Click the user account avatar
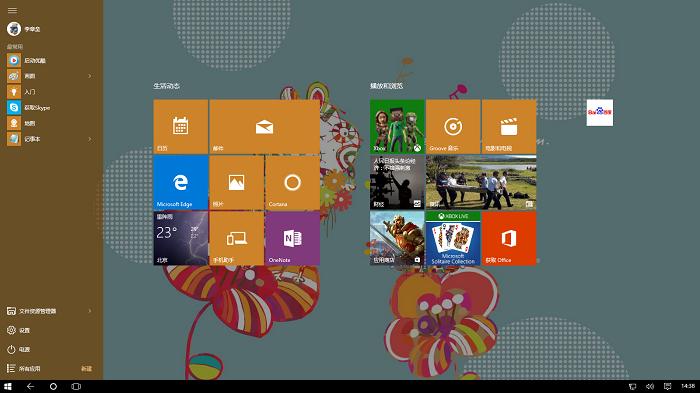This screenshot has height=393, width=700. [x=14, y=29]
